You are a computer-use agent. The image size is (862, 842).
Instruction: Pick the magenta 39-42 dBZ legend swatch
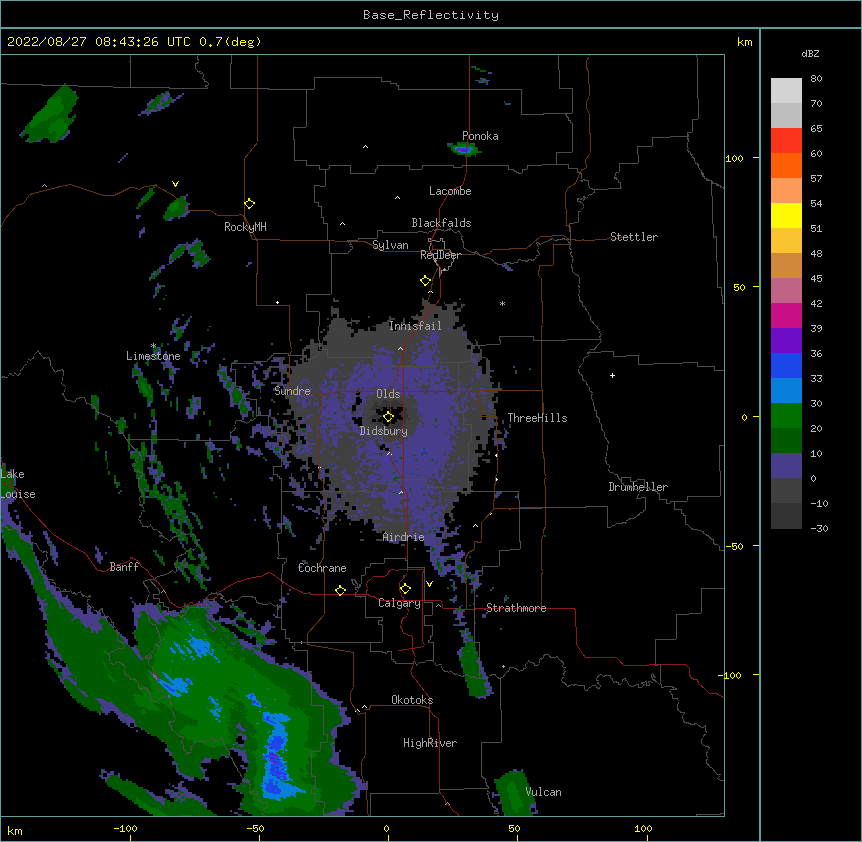786,315
